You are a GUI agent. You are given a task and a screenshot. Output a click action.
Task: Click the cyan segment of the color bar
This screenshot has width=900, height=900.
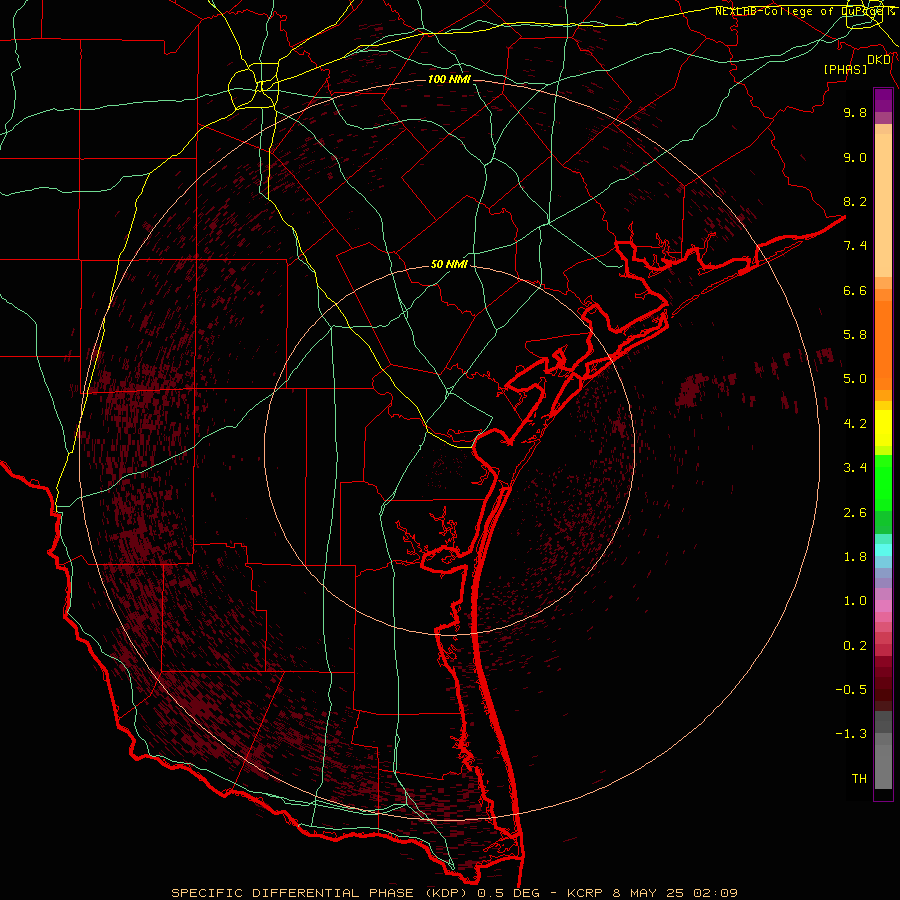coord(883,550)
